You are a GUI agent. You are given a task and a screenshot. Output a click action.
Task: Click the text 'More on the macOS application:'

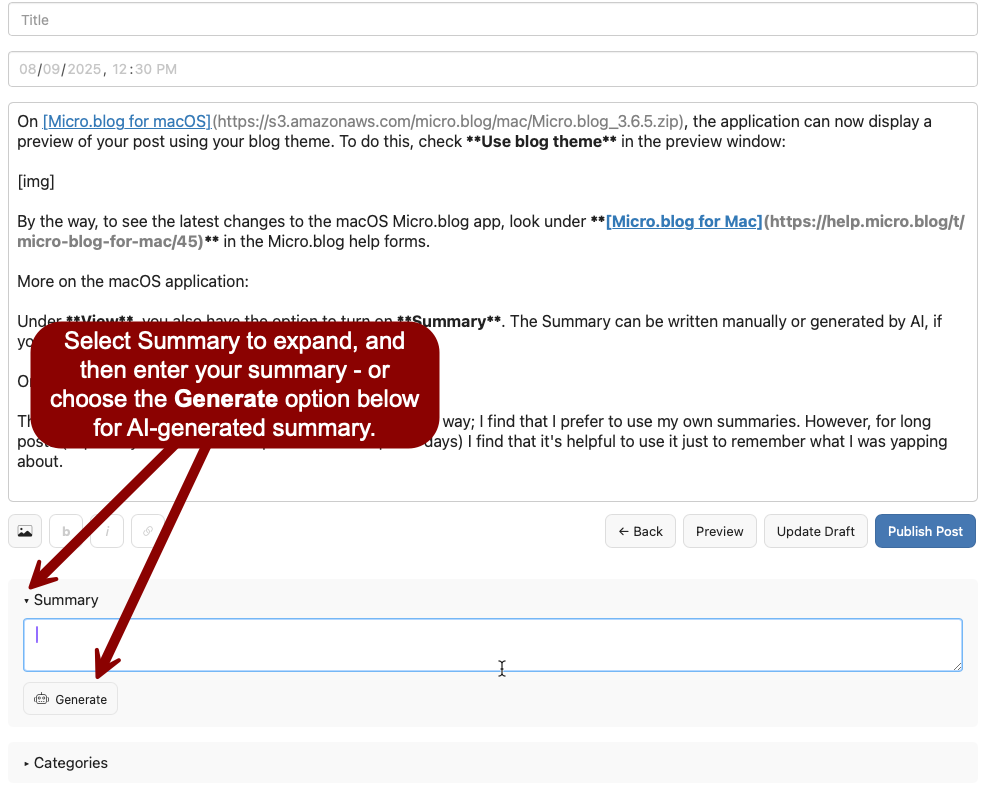tap(133, 281)
